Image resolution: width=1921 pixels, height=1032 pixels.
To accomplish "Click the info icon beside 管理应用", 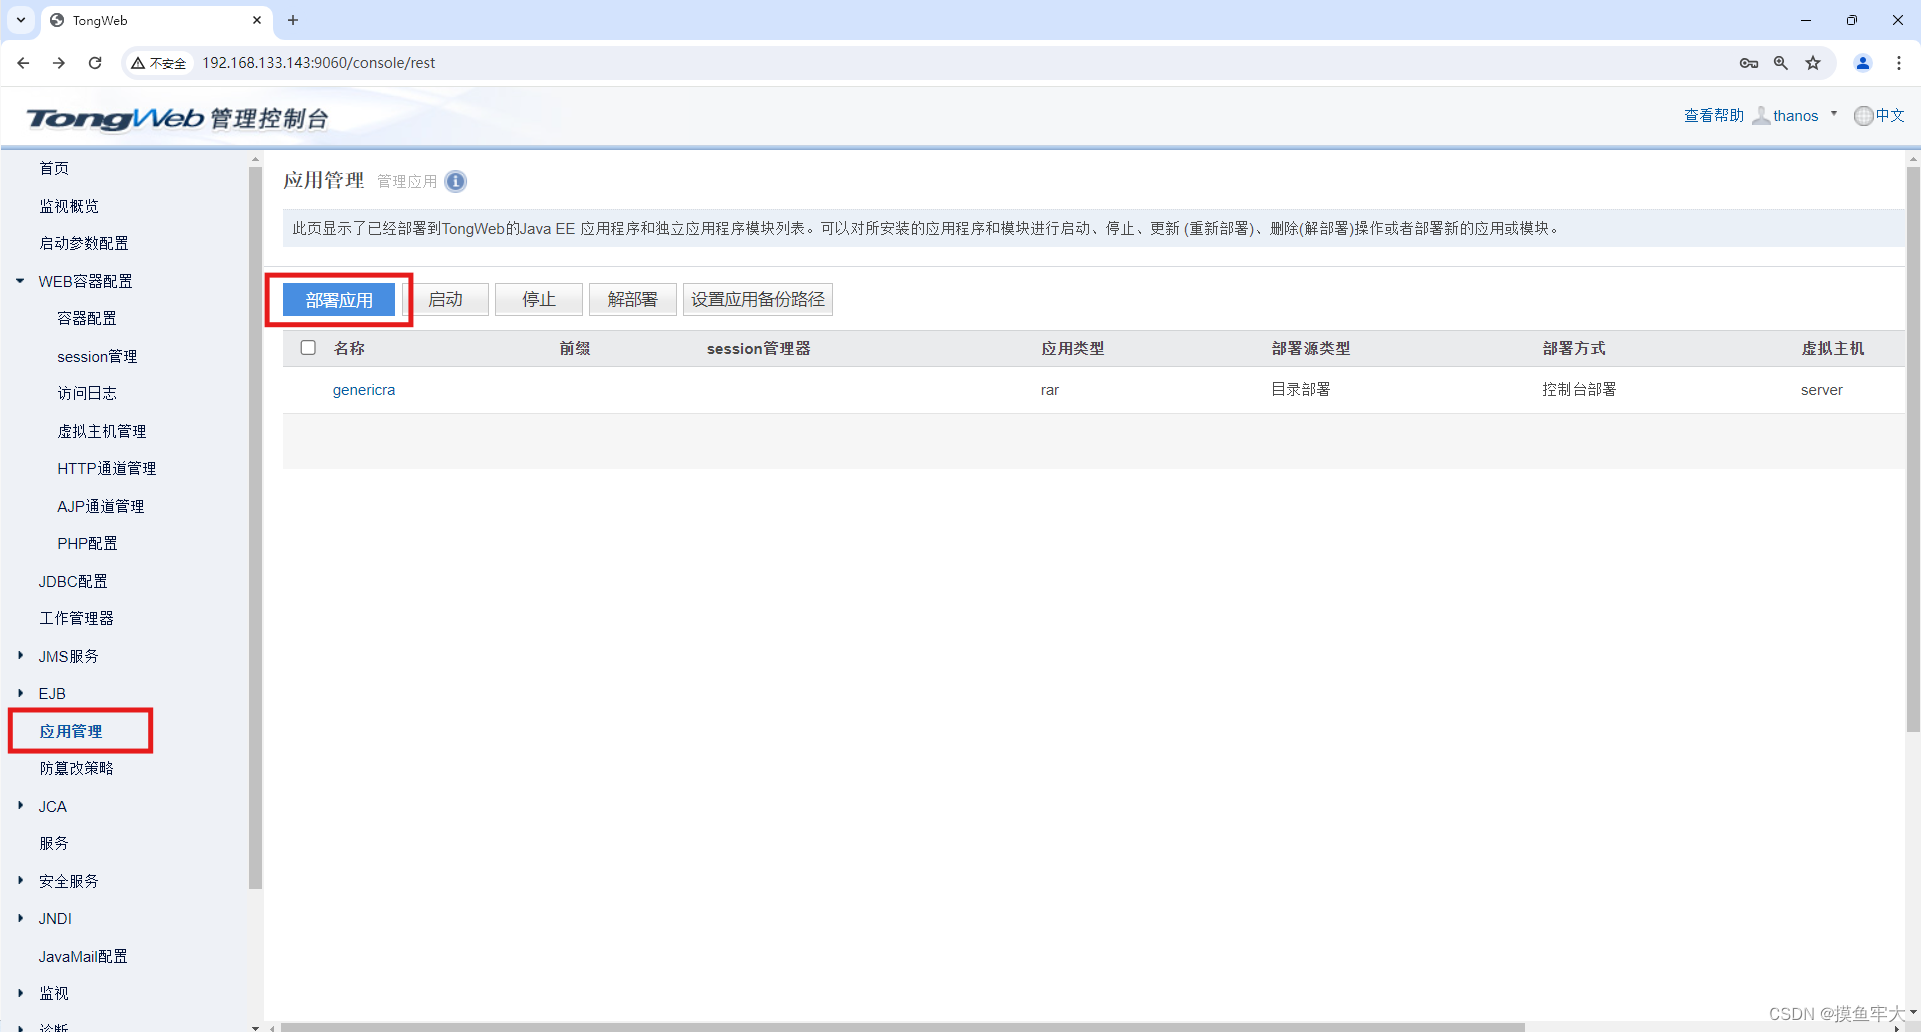I will 455,181.
